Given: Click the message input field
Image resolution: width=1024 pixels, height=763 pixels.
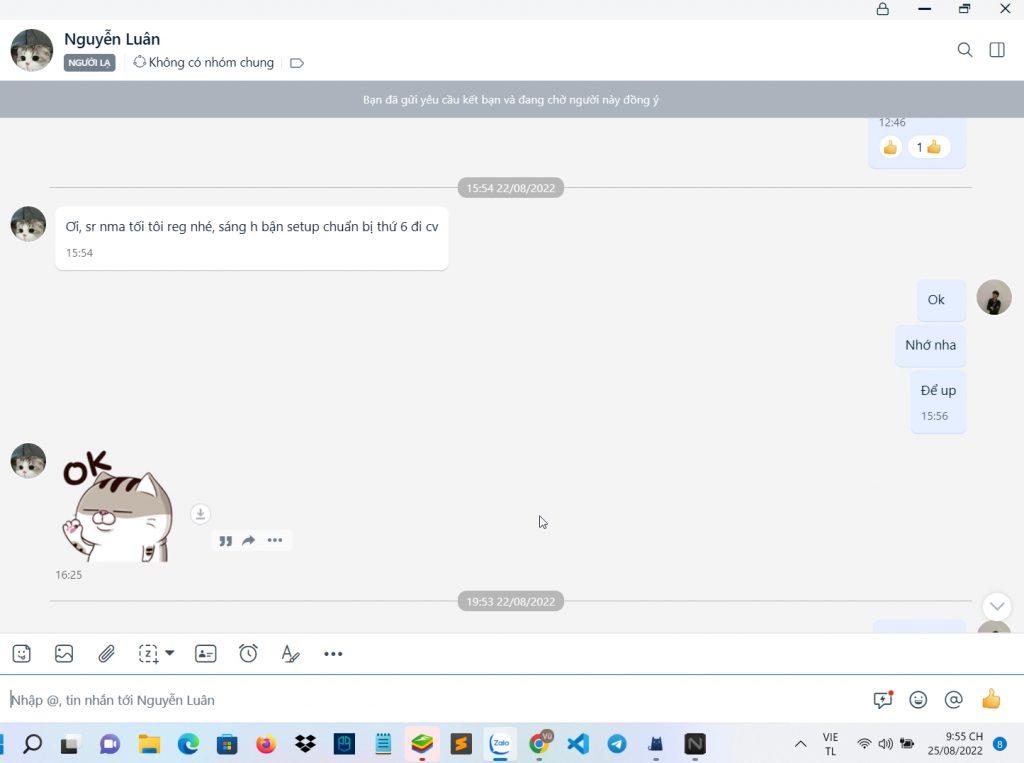Looking at the screenshot, I should [430, 700].
